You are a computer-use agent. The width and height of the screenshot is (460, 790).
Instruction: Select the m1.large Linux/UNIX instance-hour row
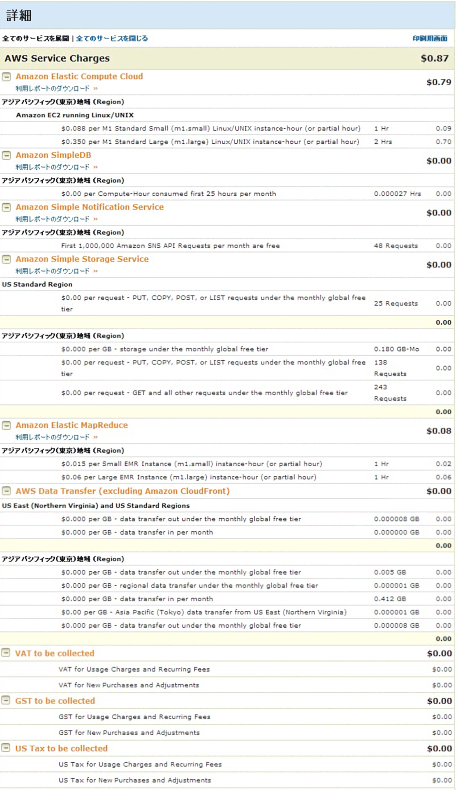point(227,142)
